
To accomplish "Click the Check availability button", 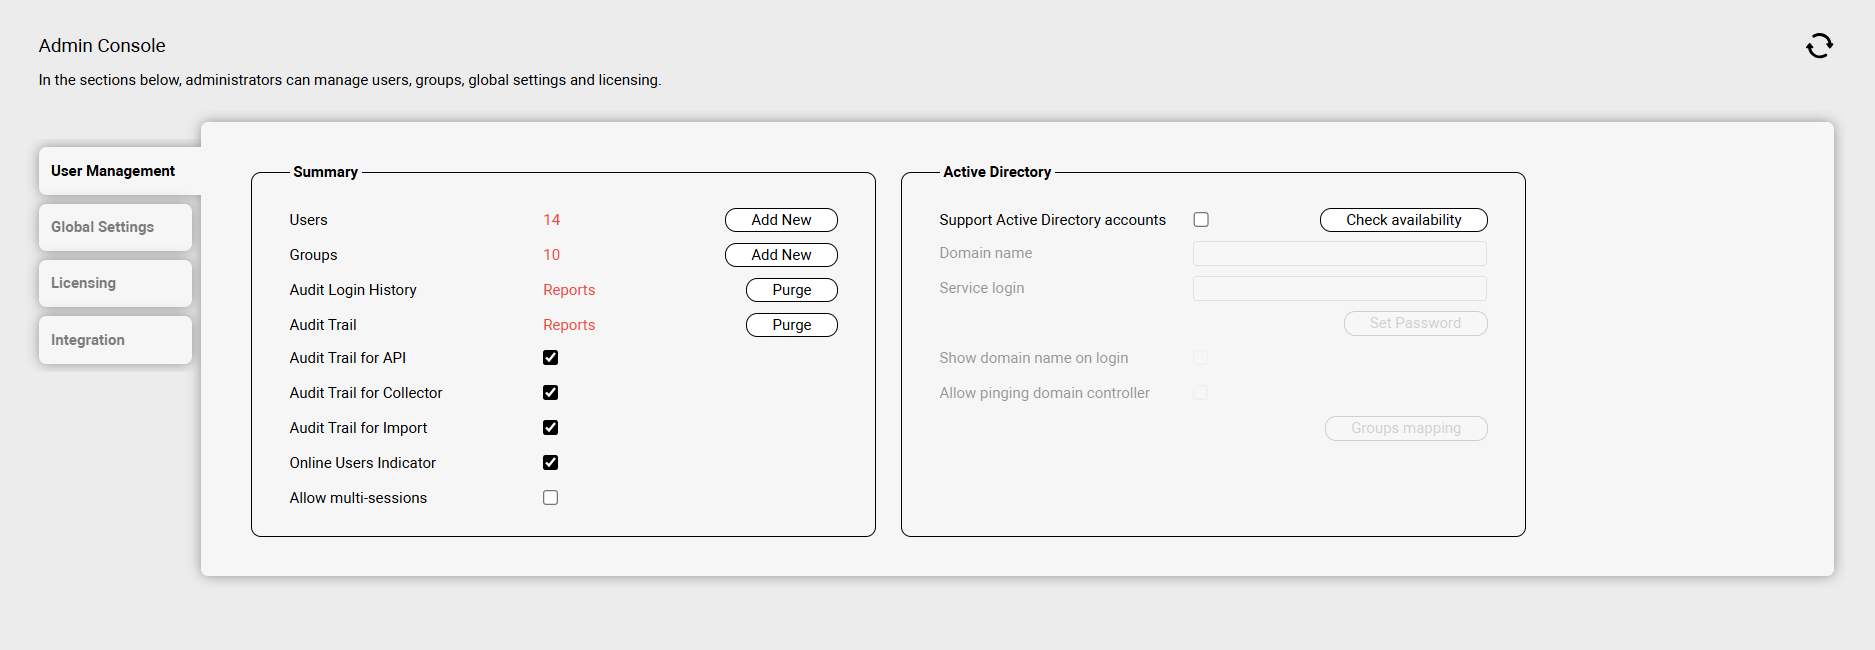I will pos(1403,220).
